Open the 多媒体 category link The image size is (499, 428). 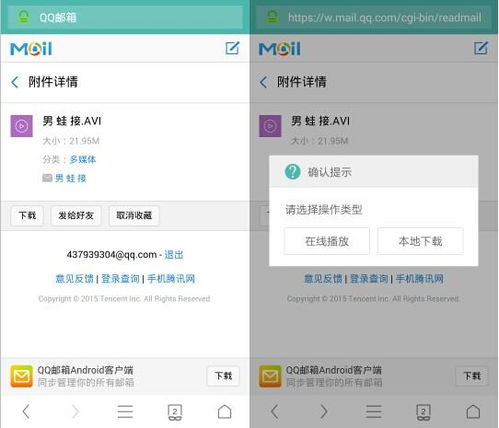pyautogui.click(x=83, y=159)
